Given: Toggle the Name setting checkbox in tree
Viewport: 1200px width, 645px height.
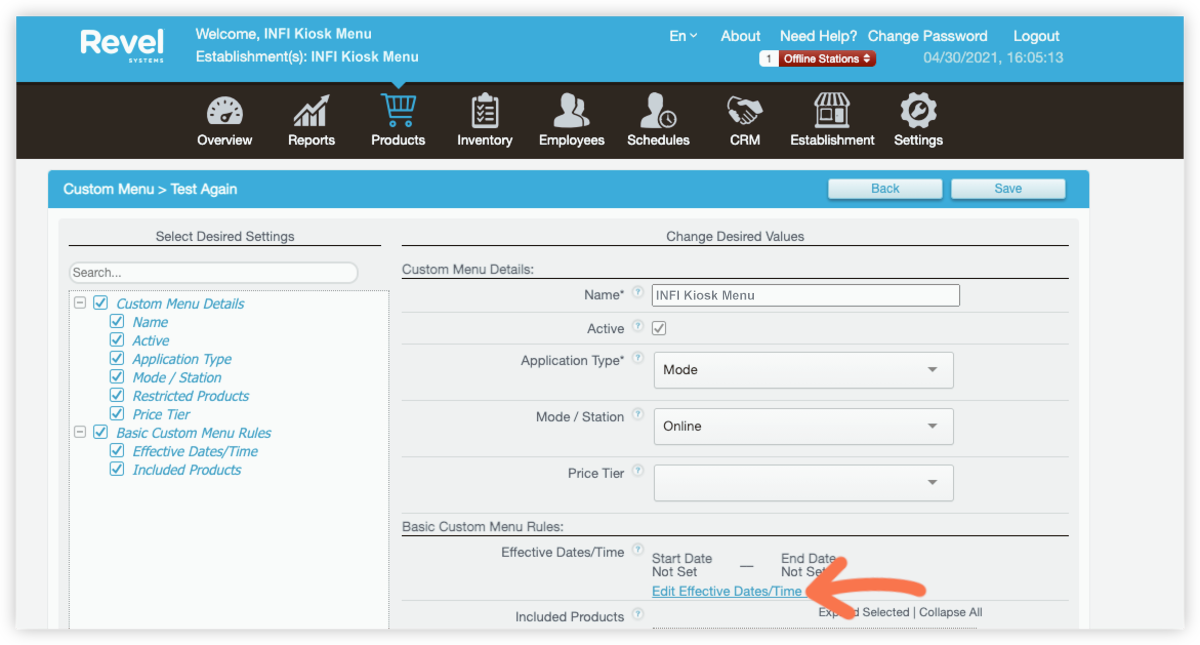Looking at the screenshot, I should coord(116,322).
